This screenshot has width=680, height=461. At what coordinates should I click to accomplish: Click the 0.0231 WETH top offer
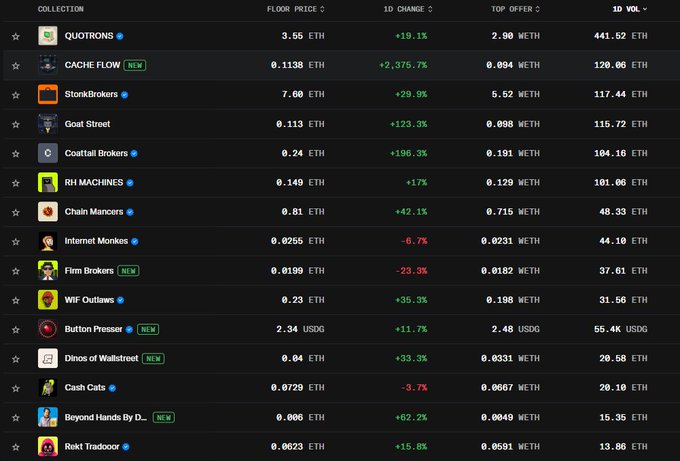pyautogui.click(x=510, y=241)
